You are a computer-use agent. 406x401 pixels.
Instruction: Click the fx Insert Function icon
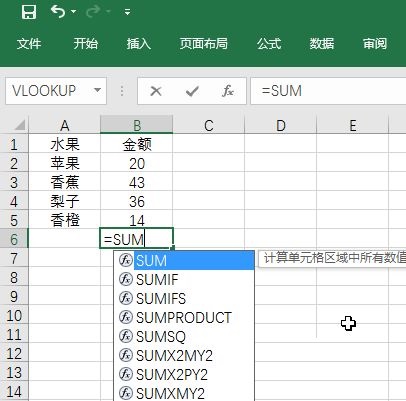pyautogui.click(x=228, y=91)
